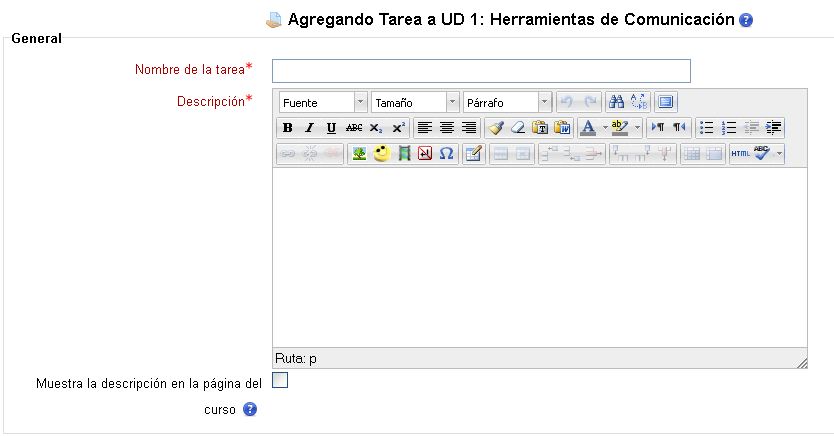
Task: Create a bulleted unordered list
Action: pos(707,128)
